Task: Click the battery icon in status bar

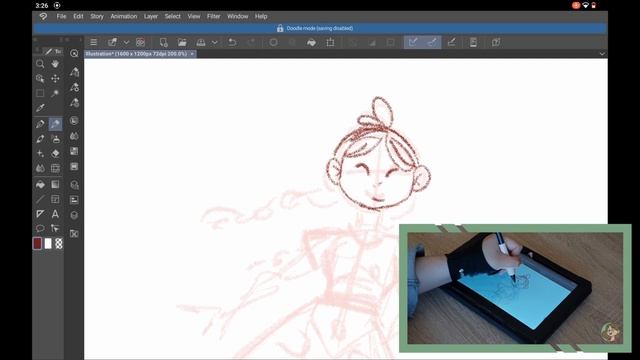Action: (x=593, y=5)
